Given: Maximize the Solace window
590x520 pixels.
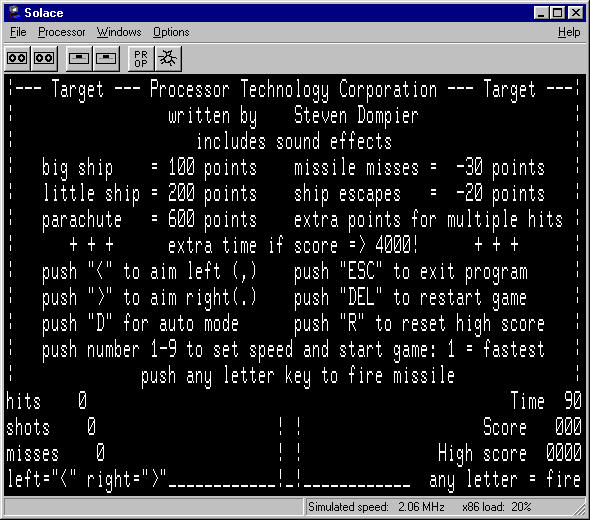Looking at the screenshot, I should click(x=557, y=13).
